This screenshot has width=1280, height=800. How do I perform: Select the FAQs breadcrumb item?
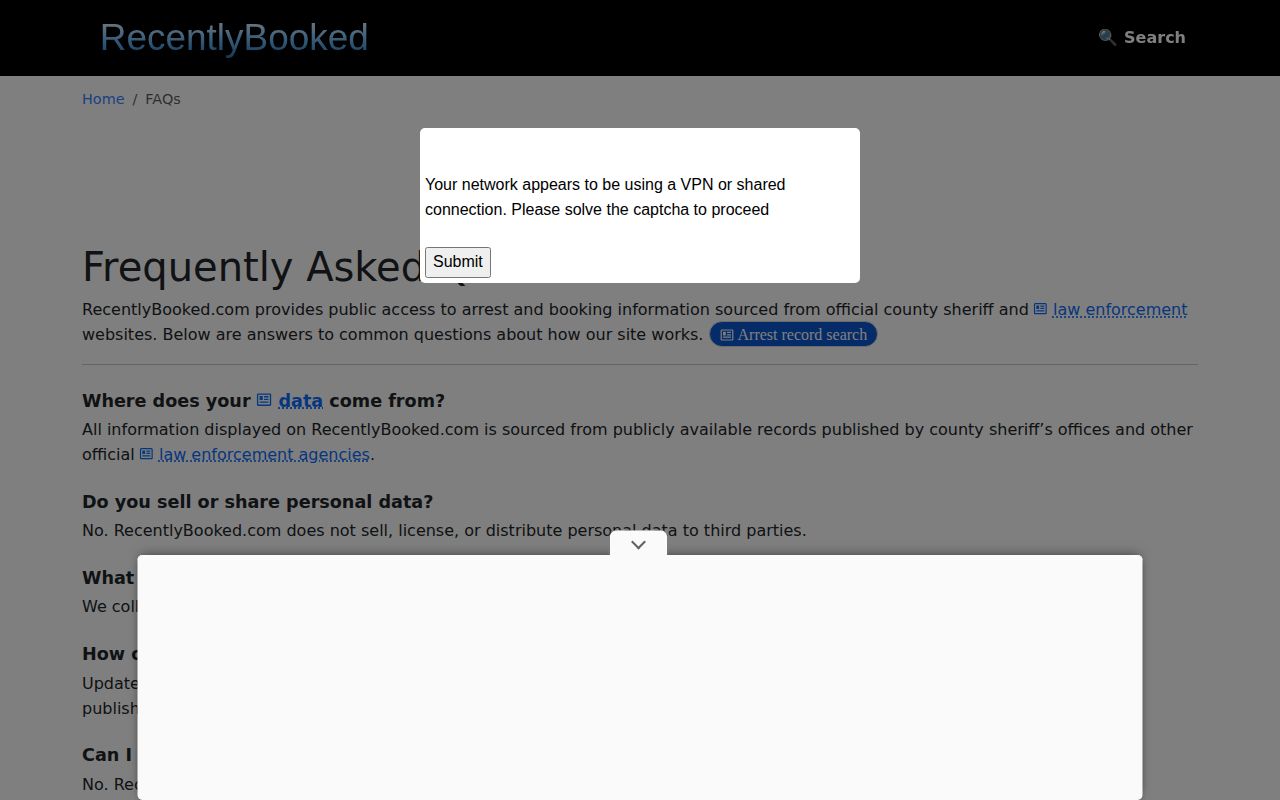pos(163,99)
